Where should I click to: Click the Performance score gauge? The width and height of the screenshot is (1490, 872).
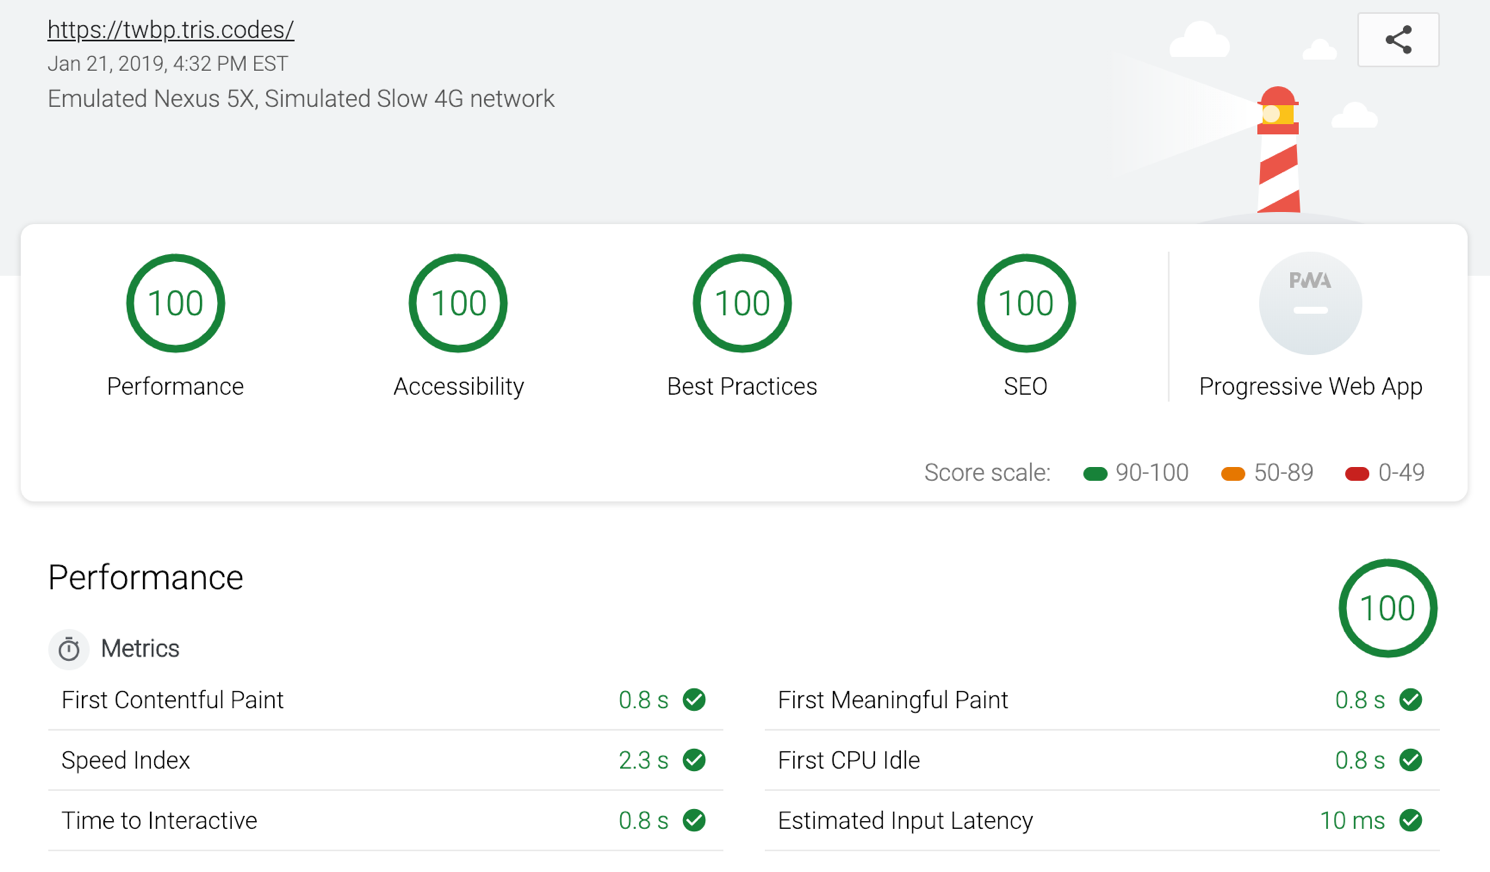point(175,303)
